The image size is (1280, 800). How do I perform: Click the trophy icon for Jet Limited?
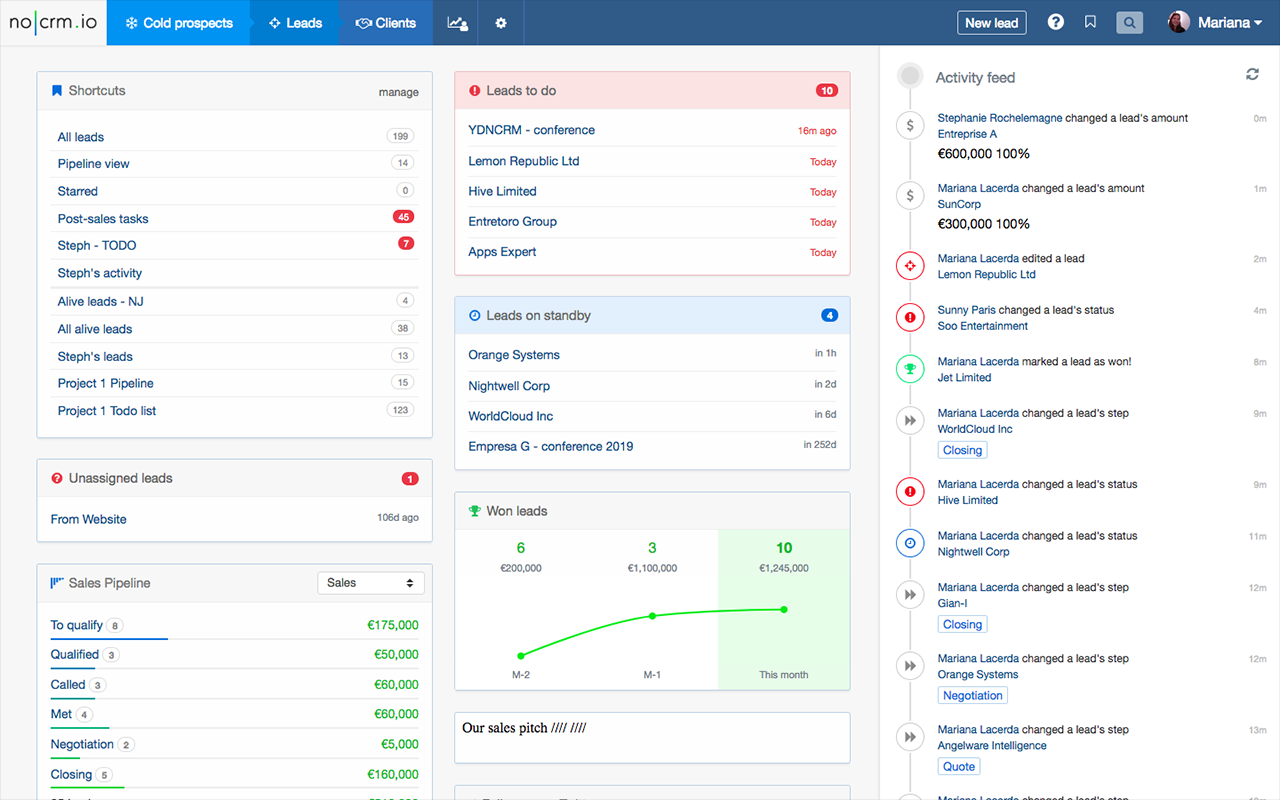910,369
